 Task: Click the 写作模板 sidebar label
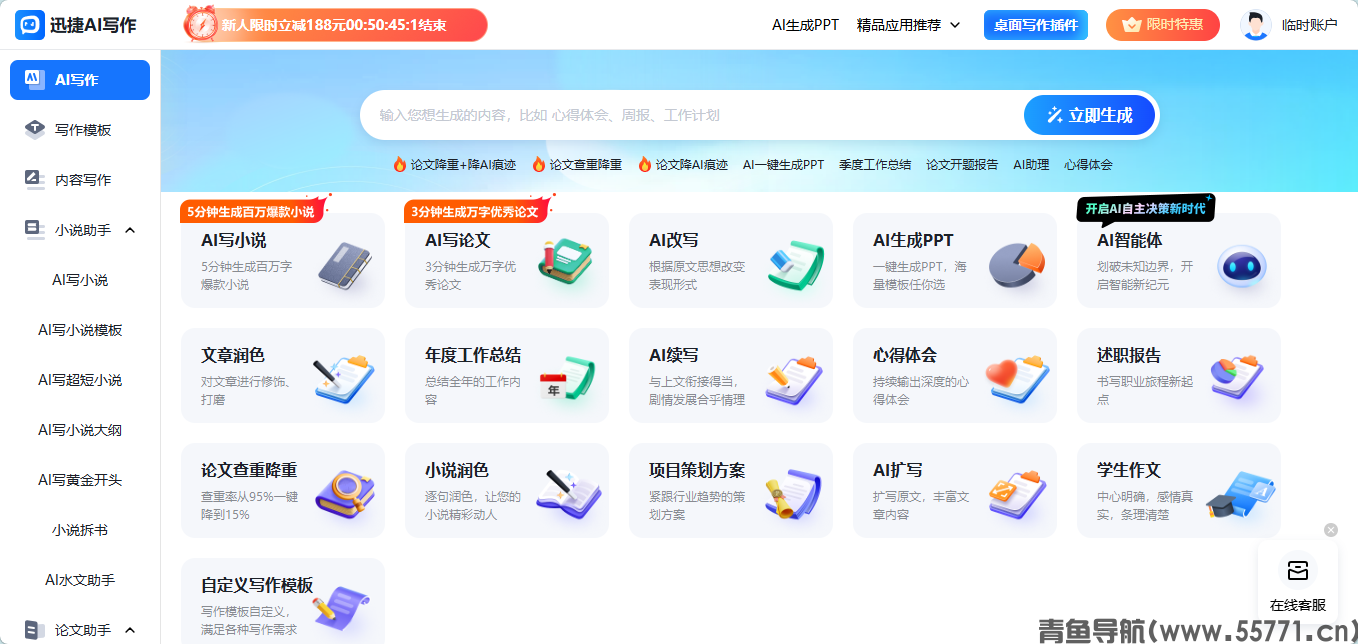(83, 130)
